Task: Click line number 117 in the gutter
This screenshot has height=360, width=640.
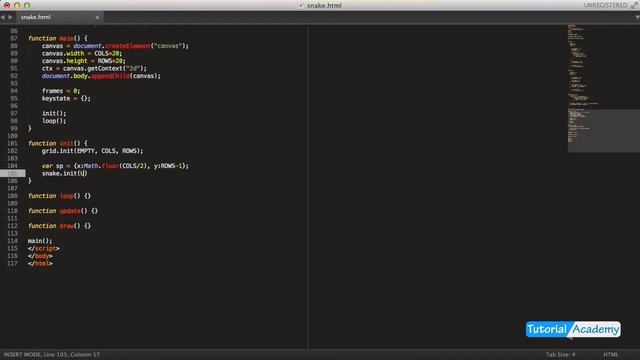Action: pos(12,264)
